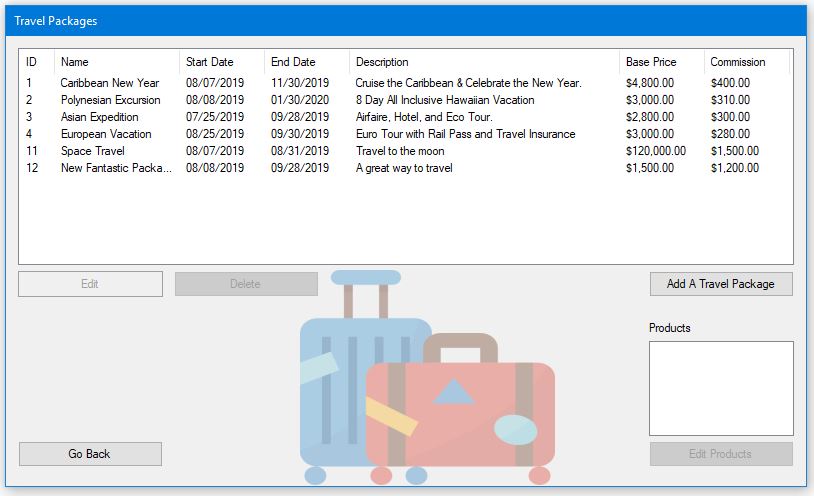Click the Add A Travel Package button
The width and height of the screenshot is (814, 496).
(x=720, y=284)
